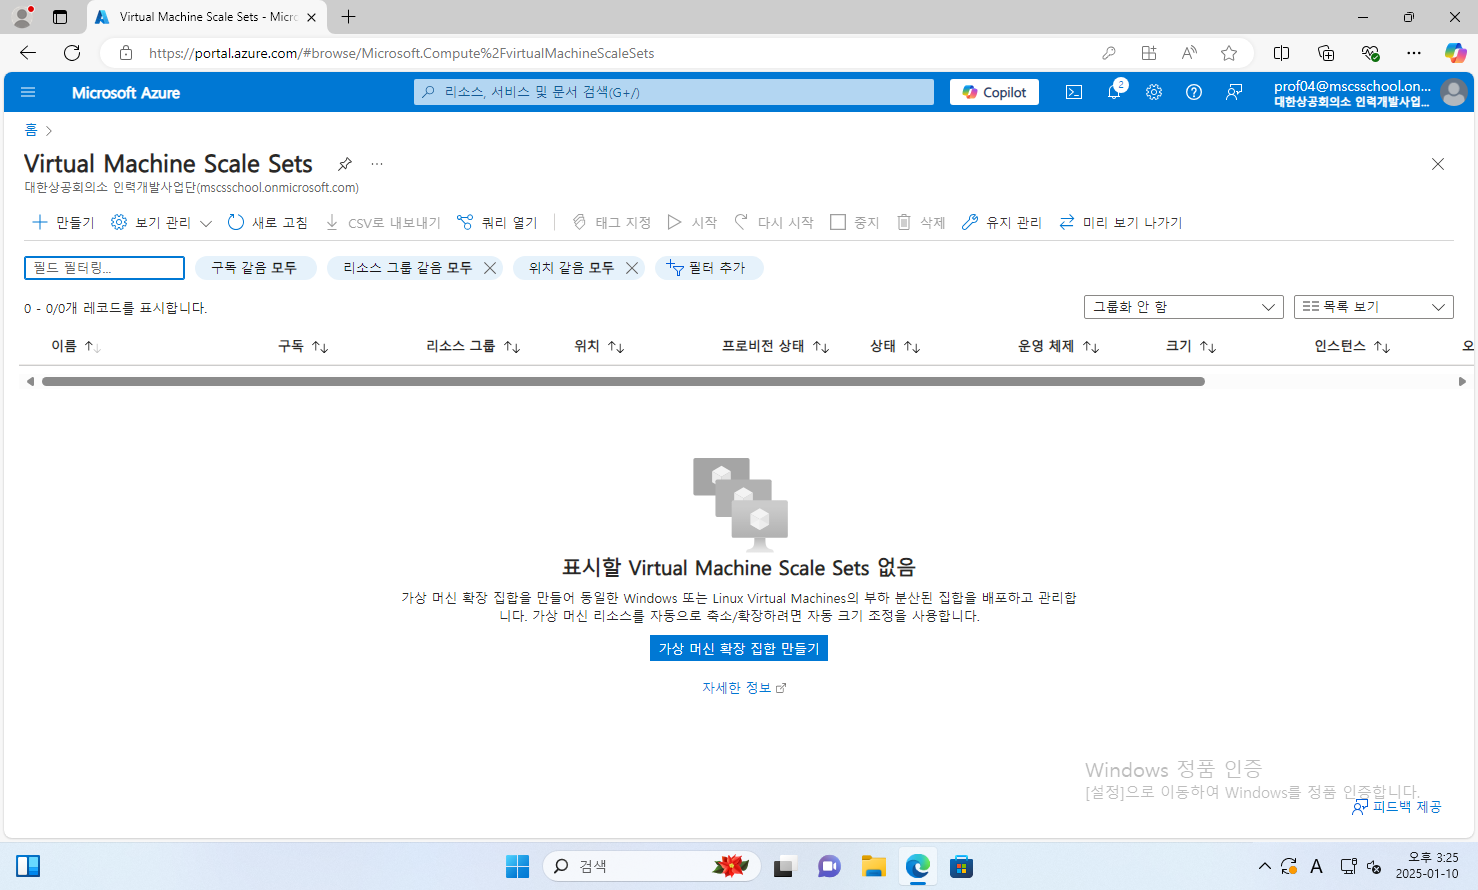Open the Azure portal hamburger menu

click(x=28, y=92)
